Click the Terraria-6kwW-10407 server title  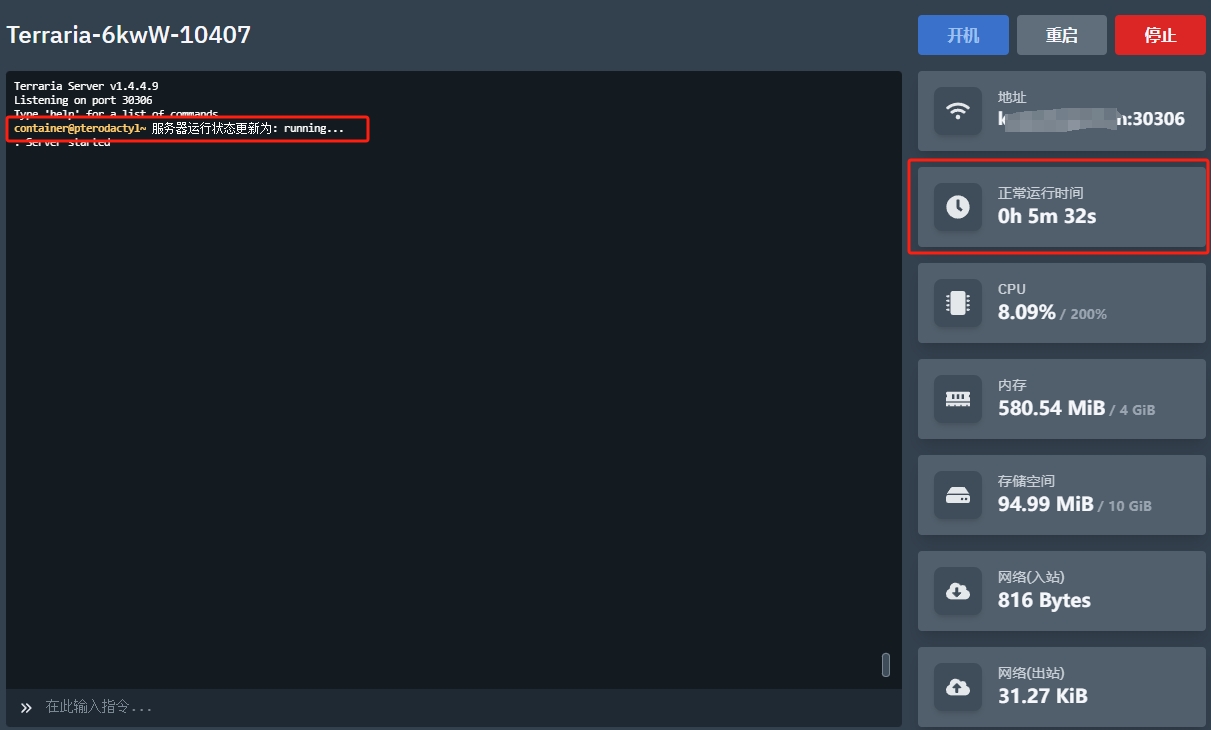point(129,35)
